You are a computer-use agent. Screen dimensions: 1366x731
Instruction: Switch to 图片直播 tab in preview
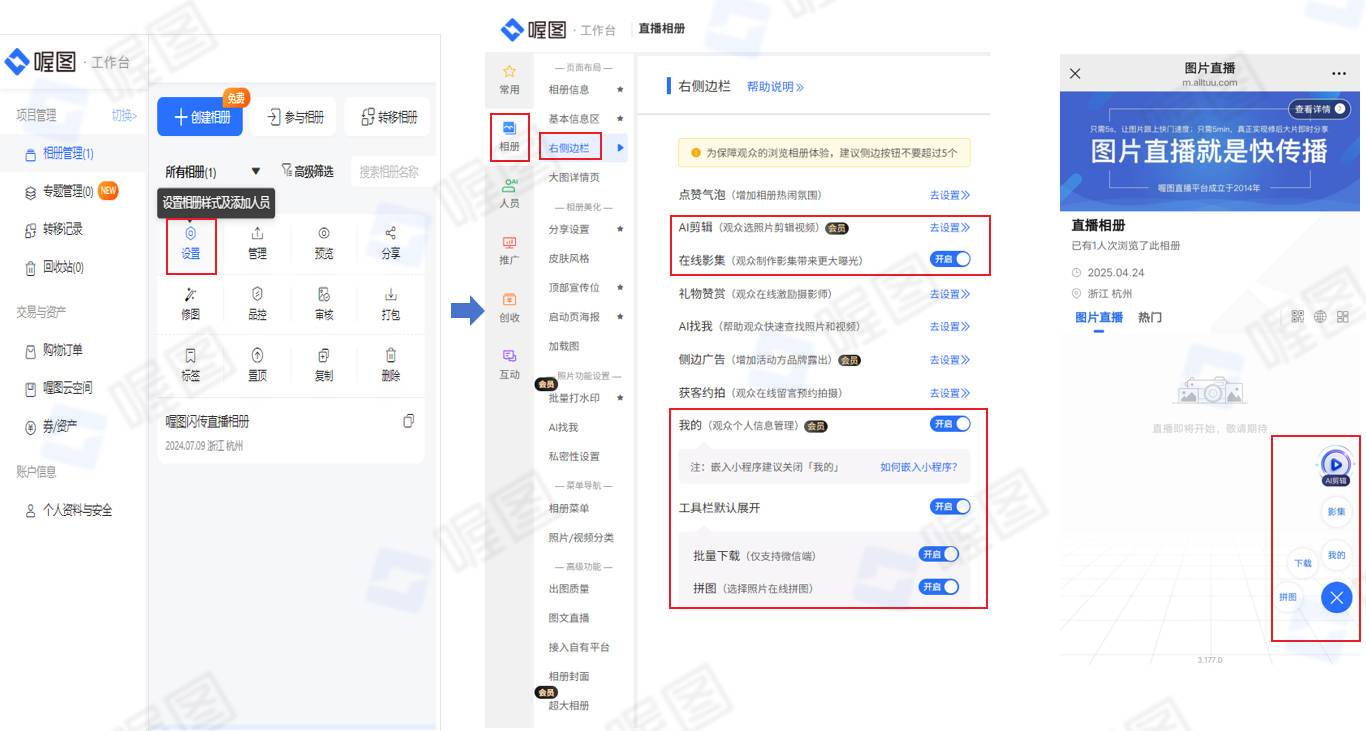point(1099,318)
